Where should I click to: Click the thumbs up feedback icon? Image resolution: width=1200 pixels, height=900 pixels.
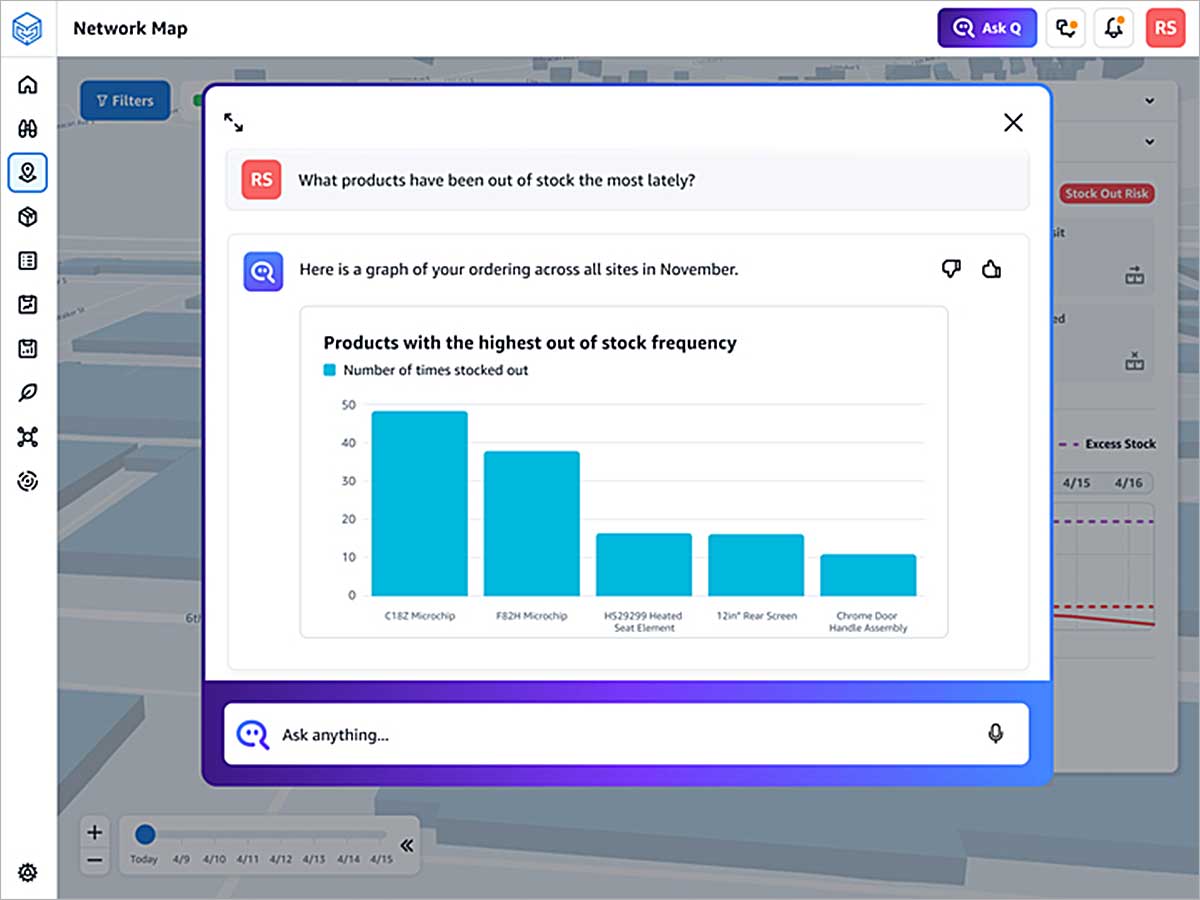click(x=991, y=268)
